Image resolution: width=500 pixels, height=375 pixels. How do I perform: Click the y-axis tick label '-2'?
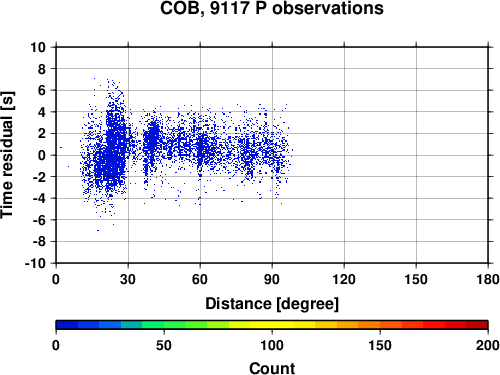[x=39, y=177]
